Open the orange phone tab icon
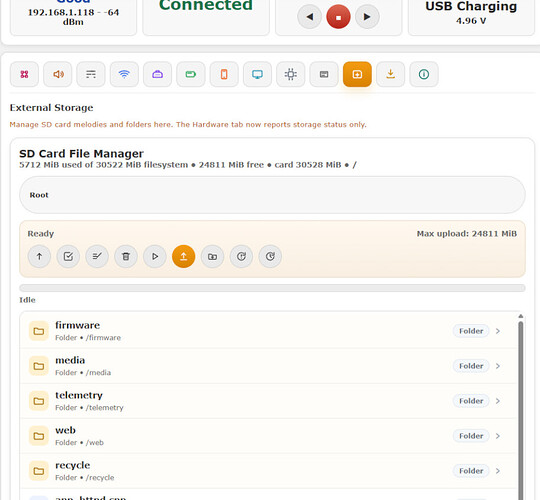This screenshot has width=540, height=500. [x=224, y=74]
